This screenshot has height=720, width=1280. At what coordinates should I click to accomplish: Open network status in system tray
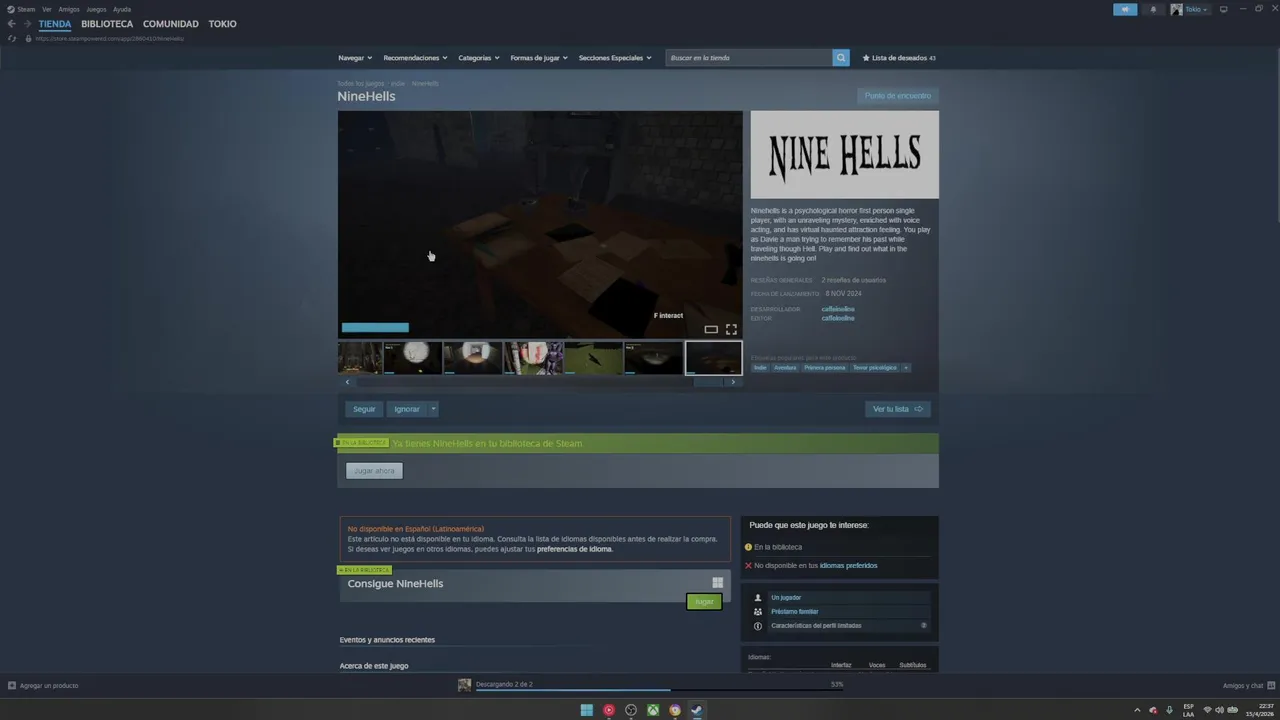pyautogui.click(x=1207, y=710)
